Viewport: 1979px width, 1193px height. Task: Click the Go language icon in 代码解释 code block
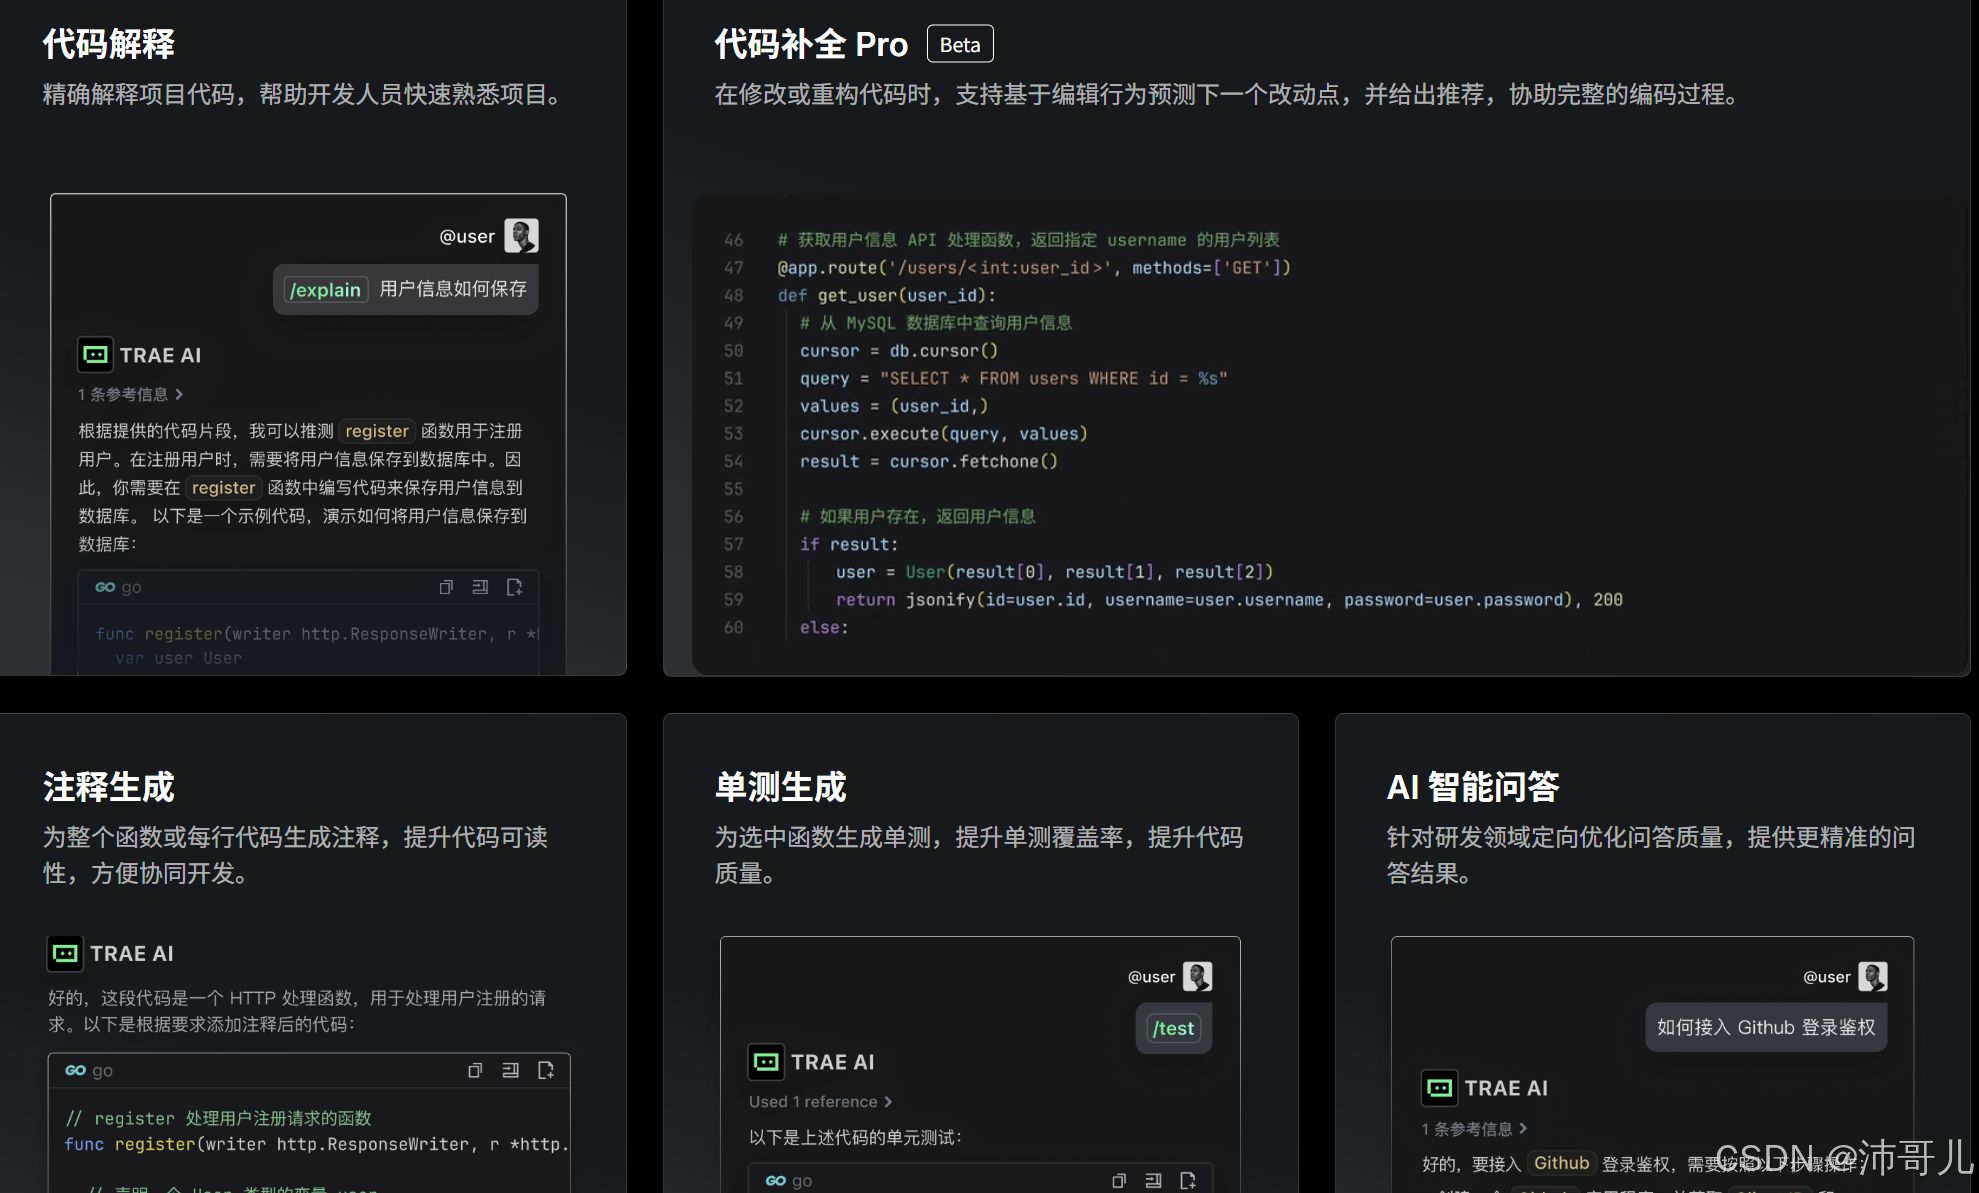[105, 587]
